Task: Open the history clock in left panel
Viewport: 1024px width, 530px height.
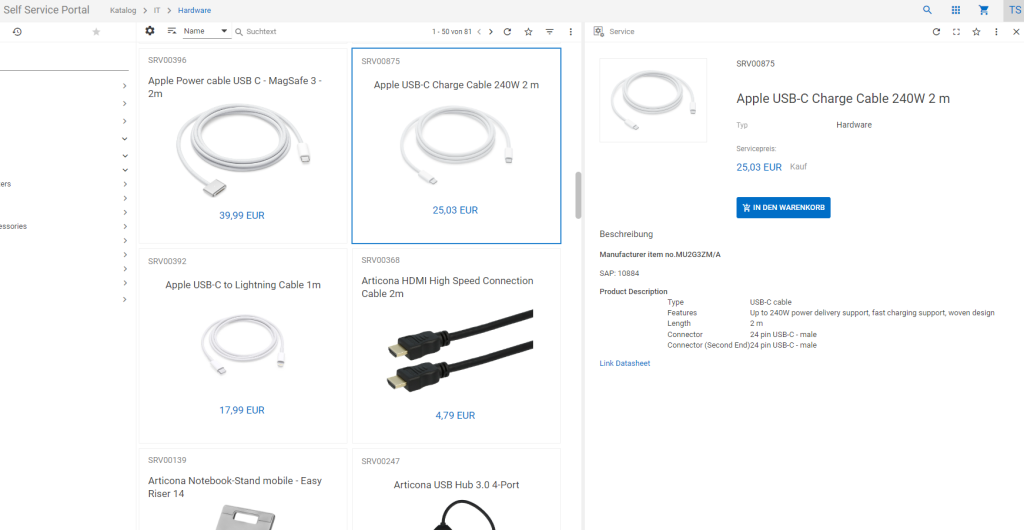Action: (17, 31)
